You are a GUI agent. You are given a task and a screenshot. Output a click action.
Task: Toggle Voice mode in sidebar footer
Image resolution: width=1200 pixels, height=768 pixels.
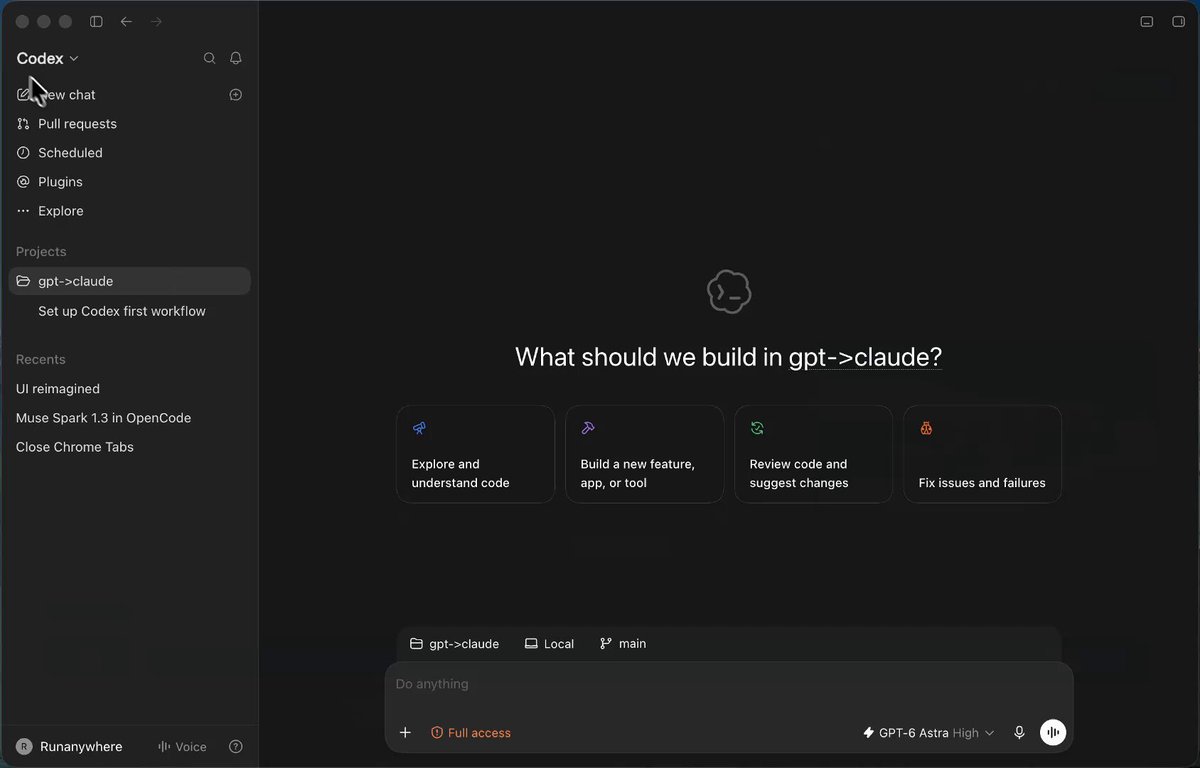click(x=182, y=746)
